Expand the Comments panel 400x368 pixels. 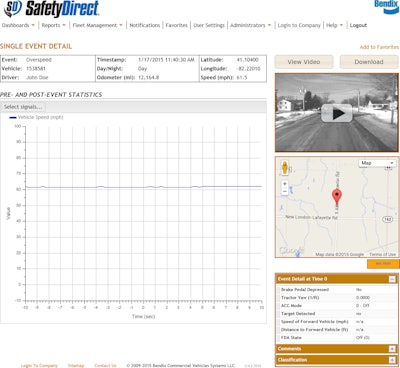pyautogui.click(x=392, y=349)
